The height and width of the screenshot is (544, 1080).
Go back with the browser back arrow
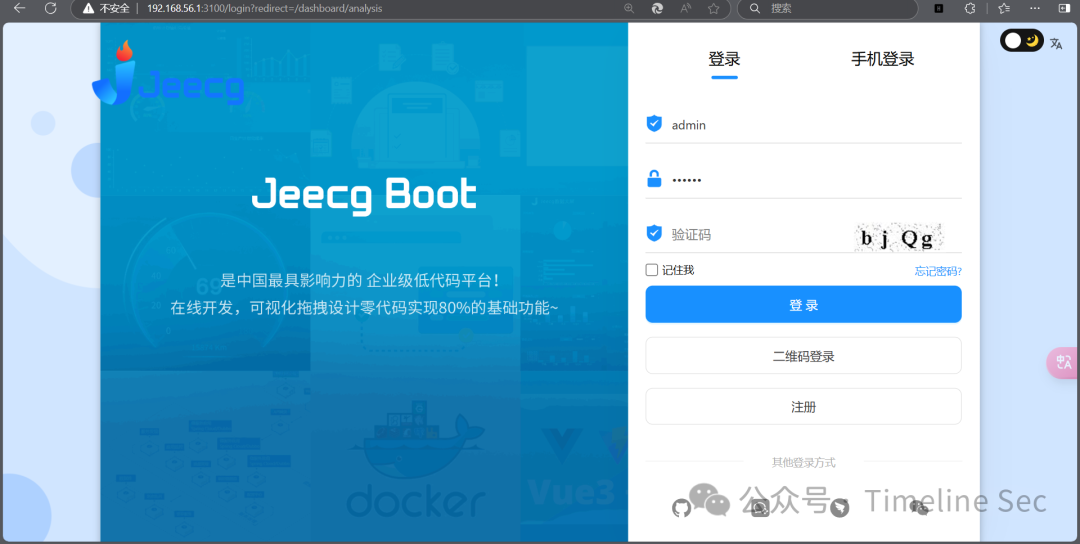coord(20,8)
